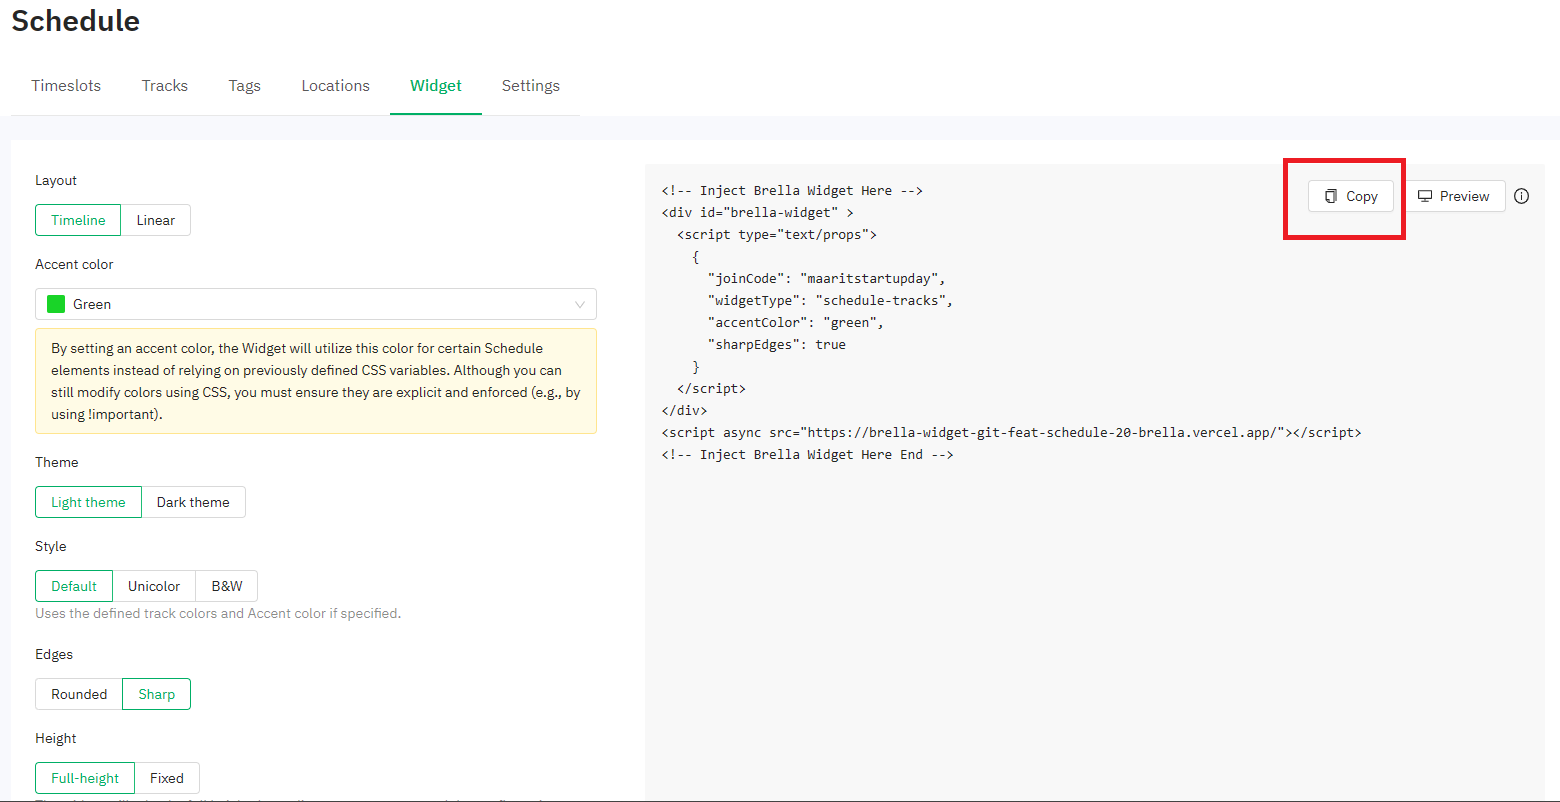Screen dimensions: 1560x802
Task: Click the Schedule page heading
Action: click(76, 20)
